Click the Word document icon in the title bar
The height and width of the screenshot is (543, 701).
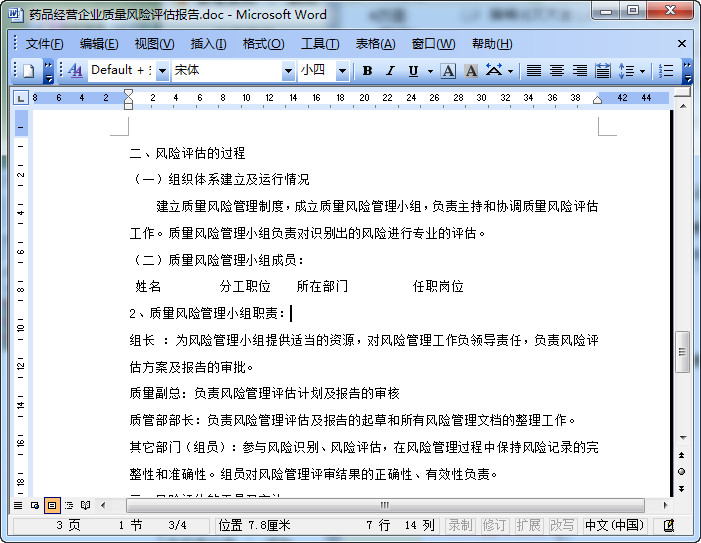[16, 14]
